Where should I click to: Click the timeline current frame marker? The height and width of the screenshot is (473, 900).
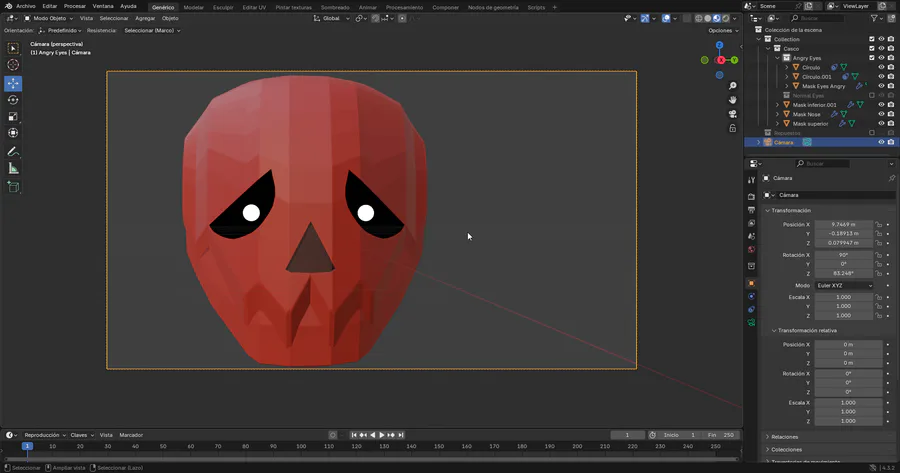(x=27, y=446)
